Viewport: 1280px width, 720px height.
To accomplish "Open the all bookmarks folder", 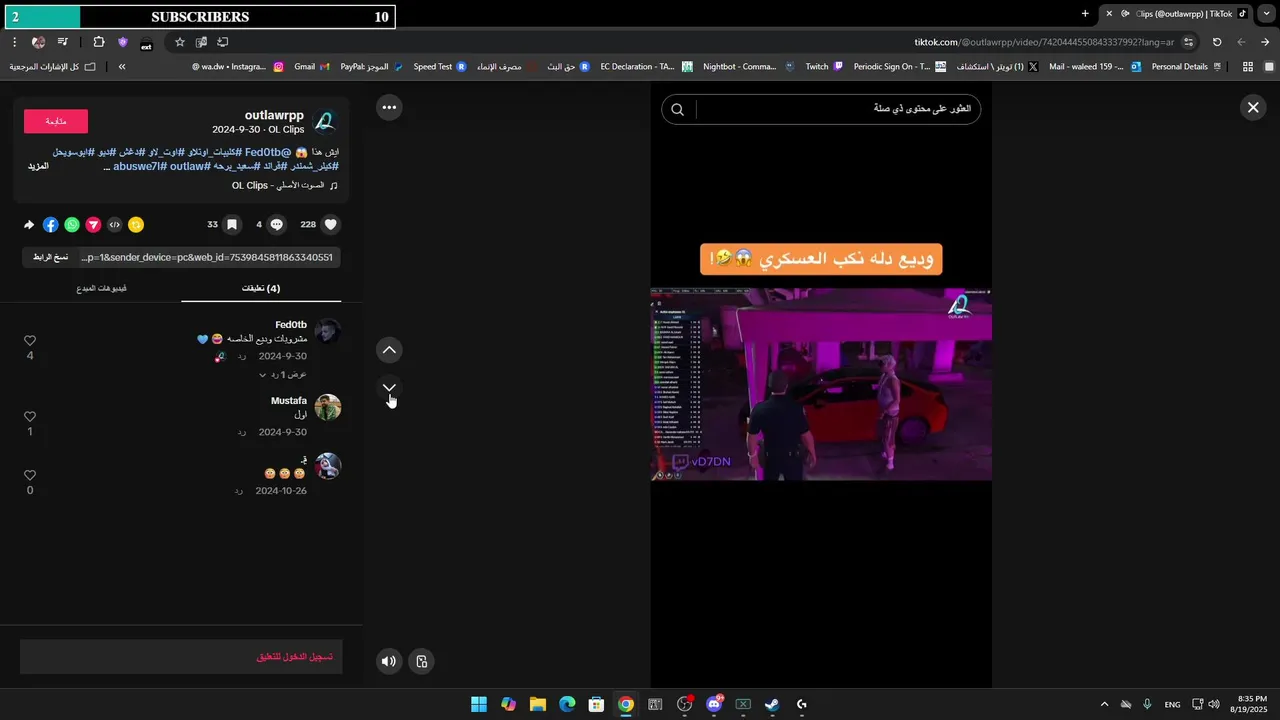I will (x=52, y=66).
